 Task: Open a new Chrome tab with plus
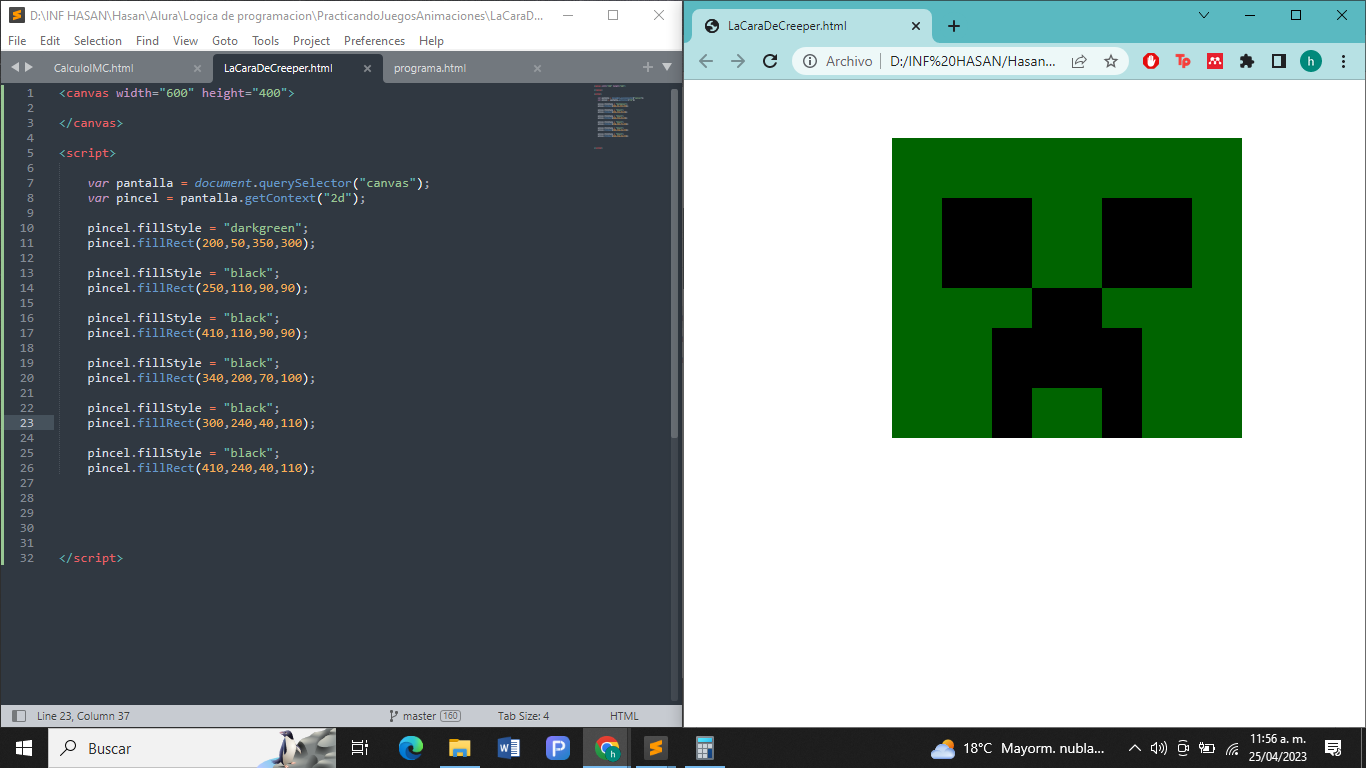click(x=954, y=26)
